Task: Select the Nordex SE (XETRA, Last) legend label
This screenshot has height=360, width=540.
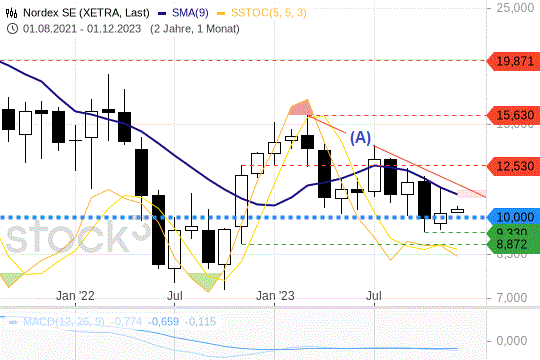Action: (86, 13)
